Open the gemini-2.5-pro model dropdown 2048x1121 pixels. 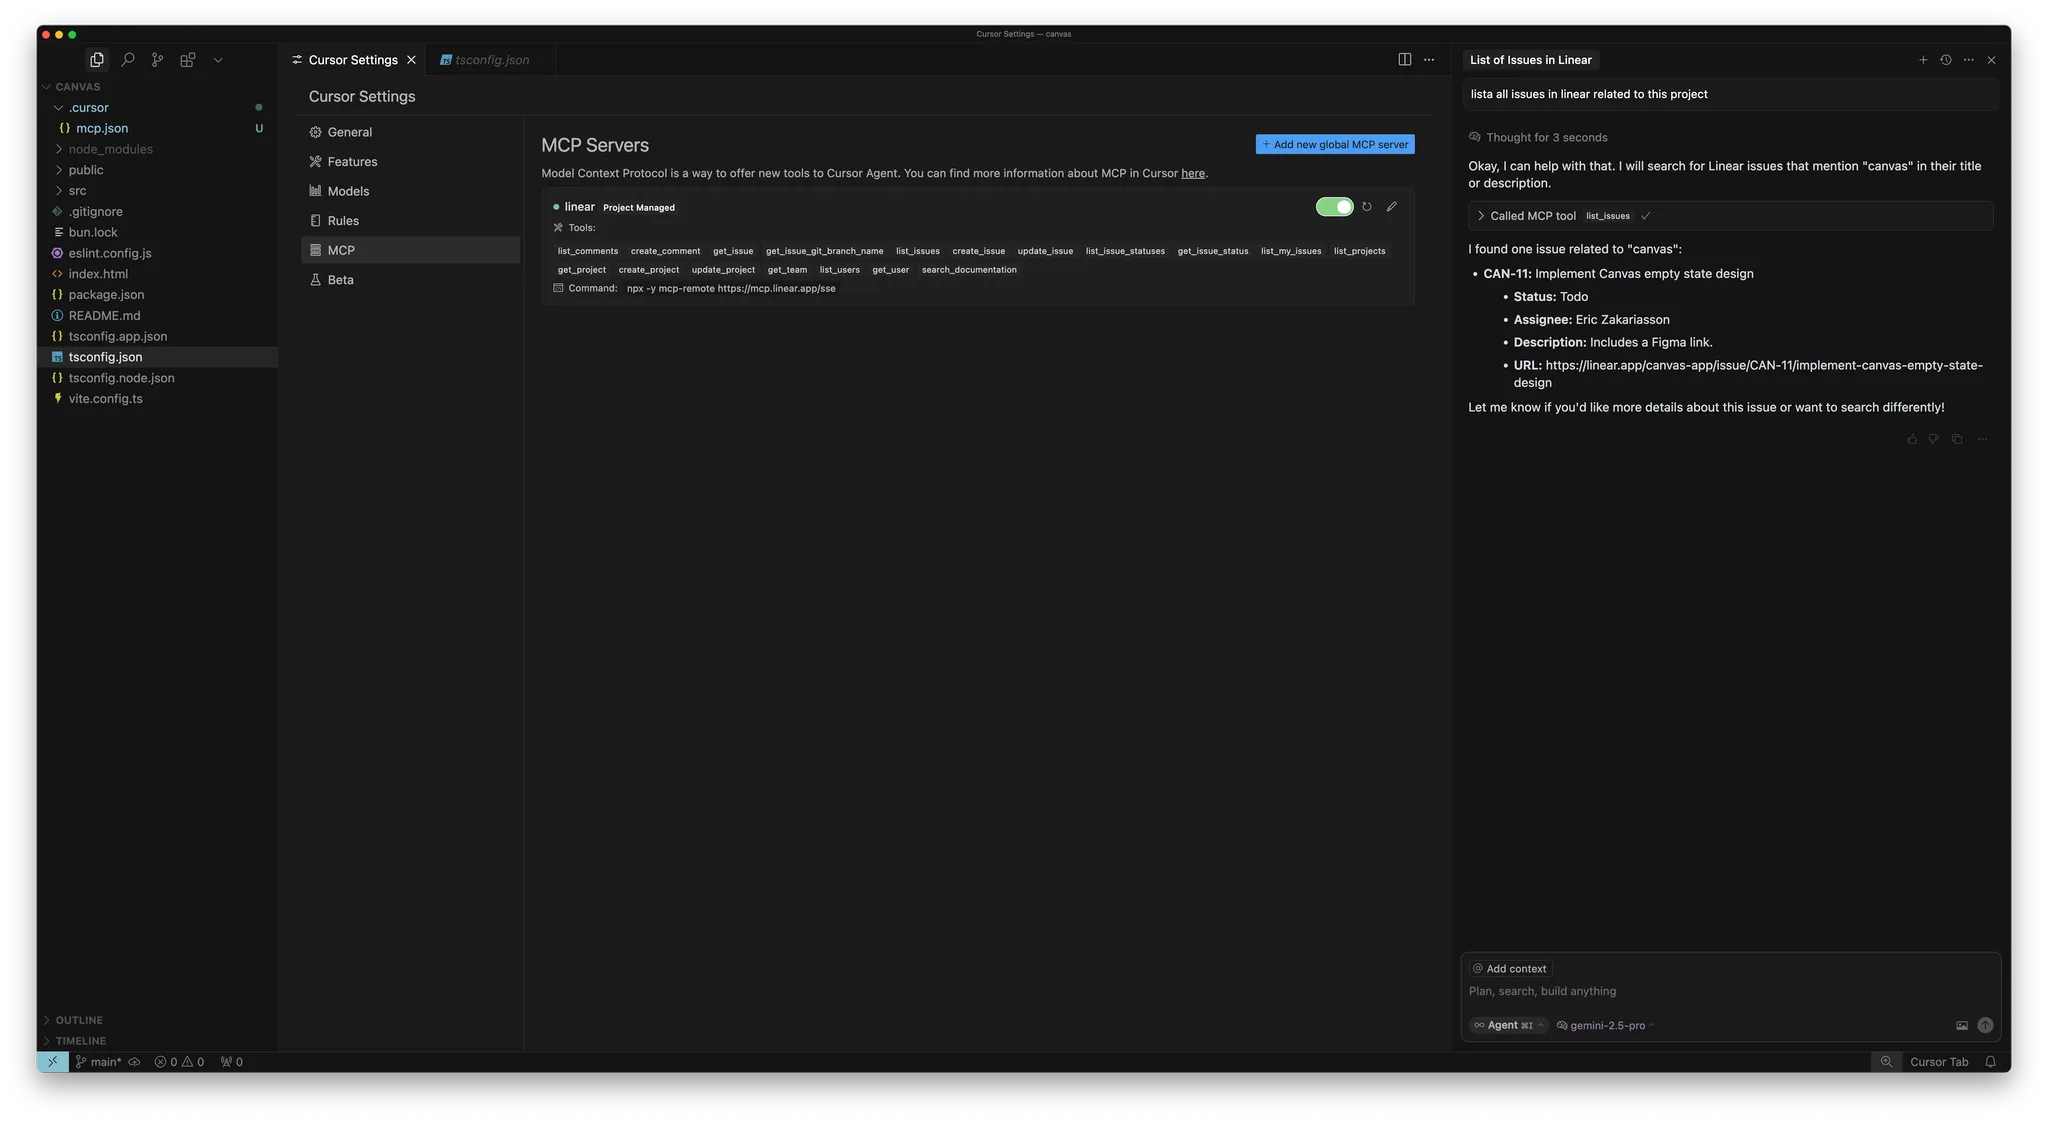(1606, 1025)
